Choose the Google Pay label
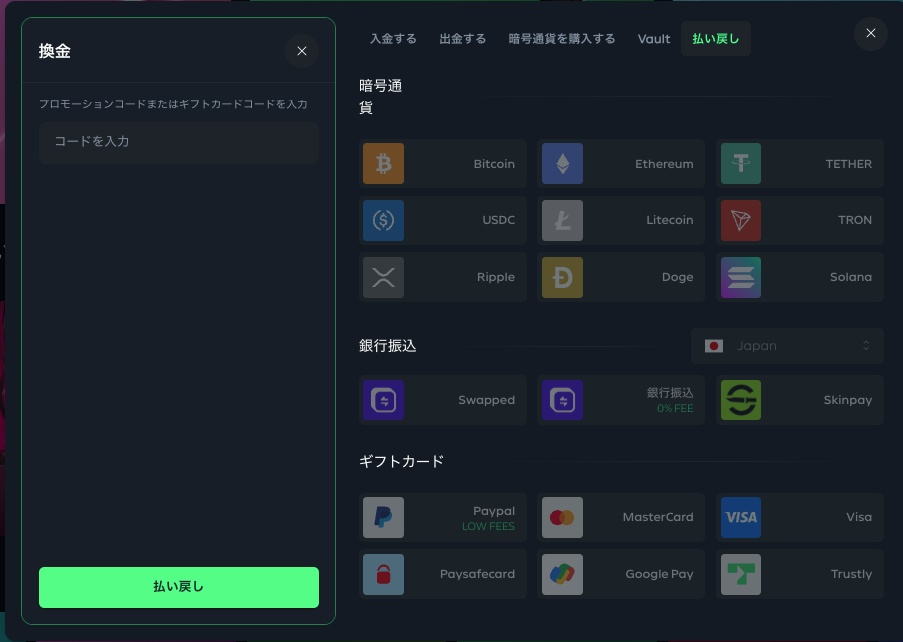Image resolution: width=903 pixels, height=642 pixels. (659, 574)
